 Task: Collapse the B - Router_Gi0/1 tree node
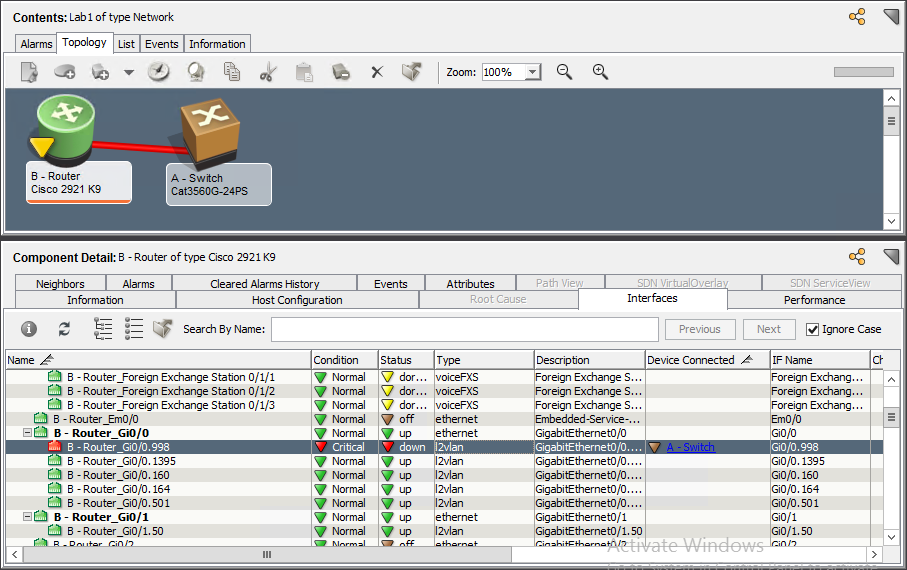click(x=27, y=517)
